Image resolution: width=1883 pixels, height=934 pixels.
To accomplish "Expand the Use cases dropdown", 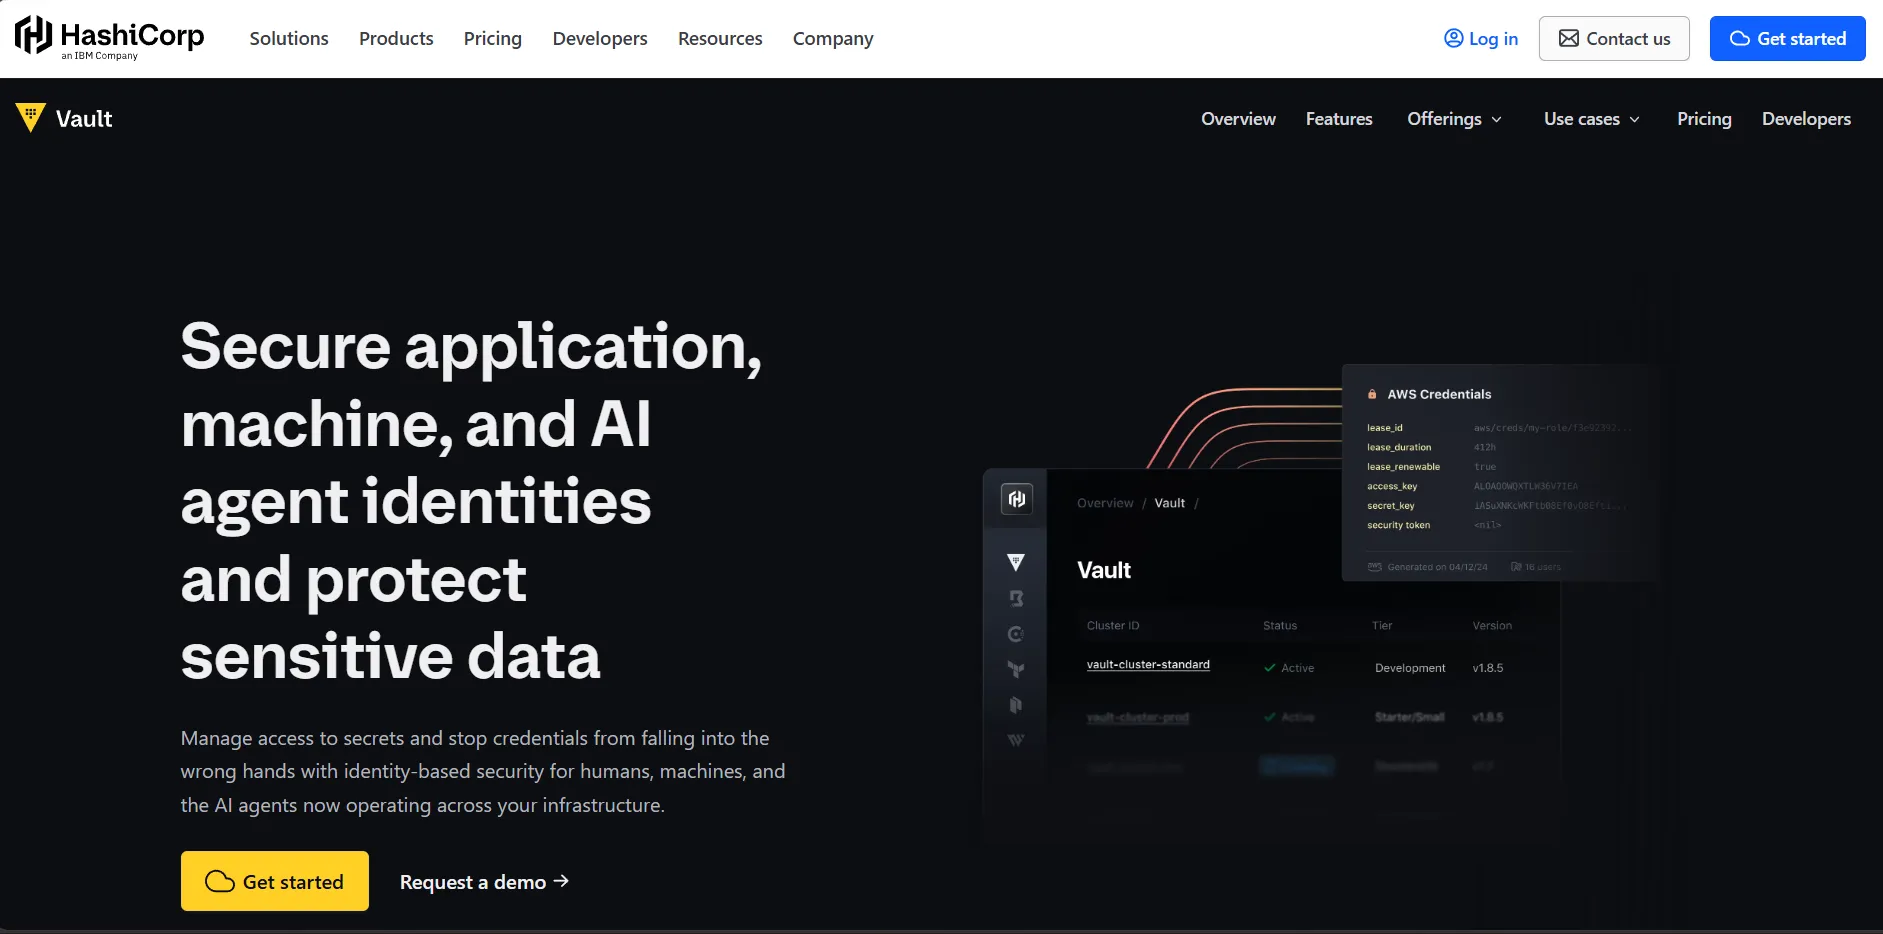I will click(x=1591, y=118).
